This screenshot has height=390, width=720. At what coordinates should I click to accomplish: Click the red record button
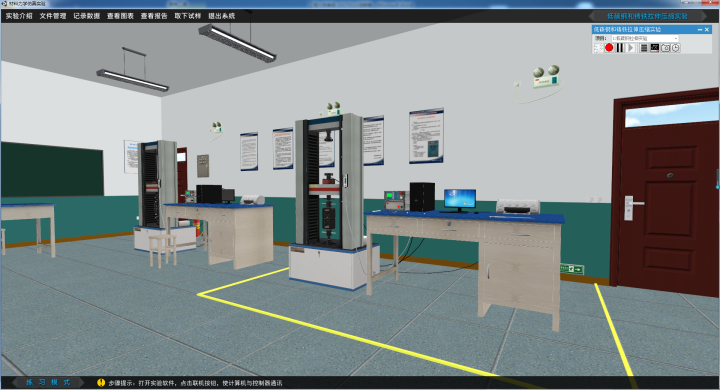pyautogui.click(x=609, y=48)
